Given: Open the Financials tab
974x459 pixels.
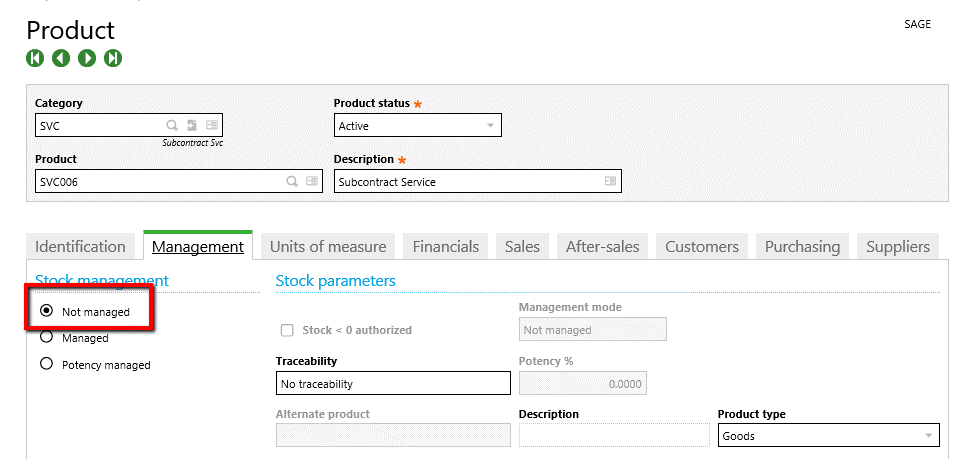Looking at the screenshot, I should click(x=445, y=246).
